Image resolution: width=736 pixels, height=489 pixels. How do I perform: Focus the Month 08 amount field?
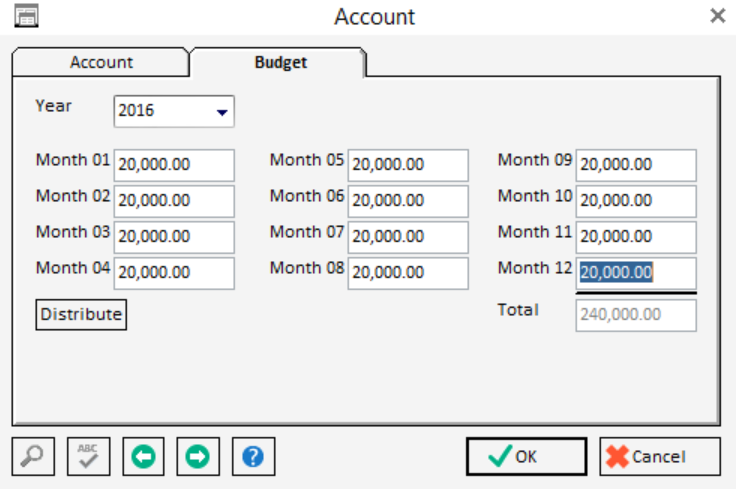[x=408, y=273]
